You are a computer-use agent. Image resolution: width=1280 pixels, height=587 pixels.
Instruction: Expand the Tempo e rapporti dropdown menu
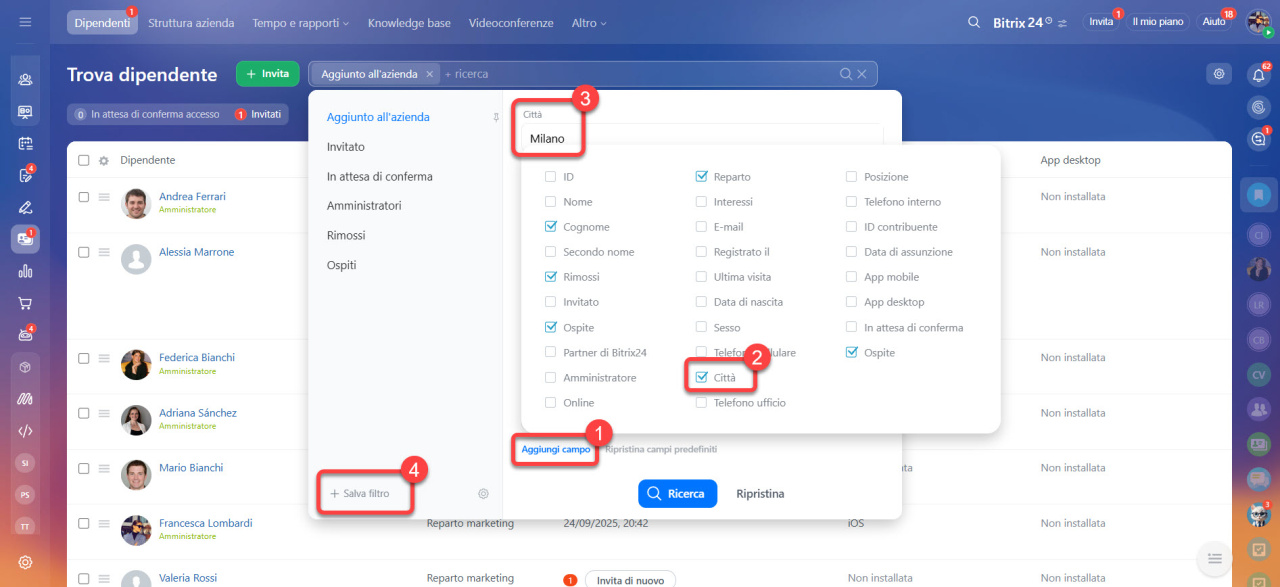300,23
